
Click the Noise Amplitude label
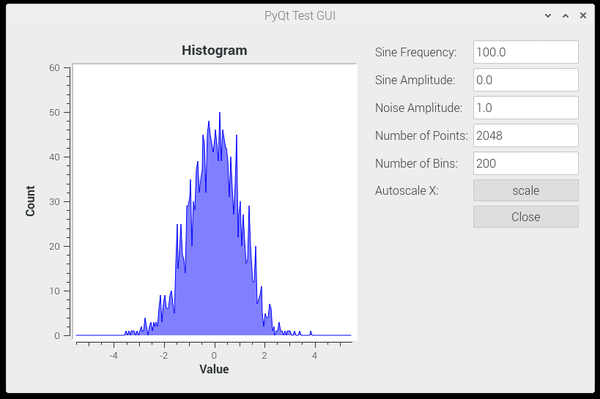click(x=419, y=108)
